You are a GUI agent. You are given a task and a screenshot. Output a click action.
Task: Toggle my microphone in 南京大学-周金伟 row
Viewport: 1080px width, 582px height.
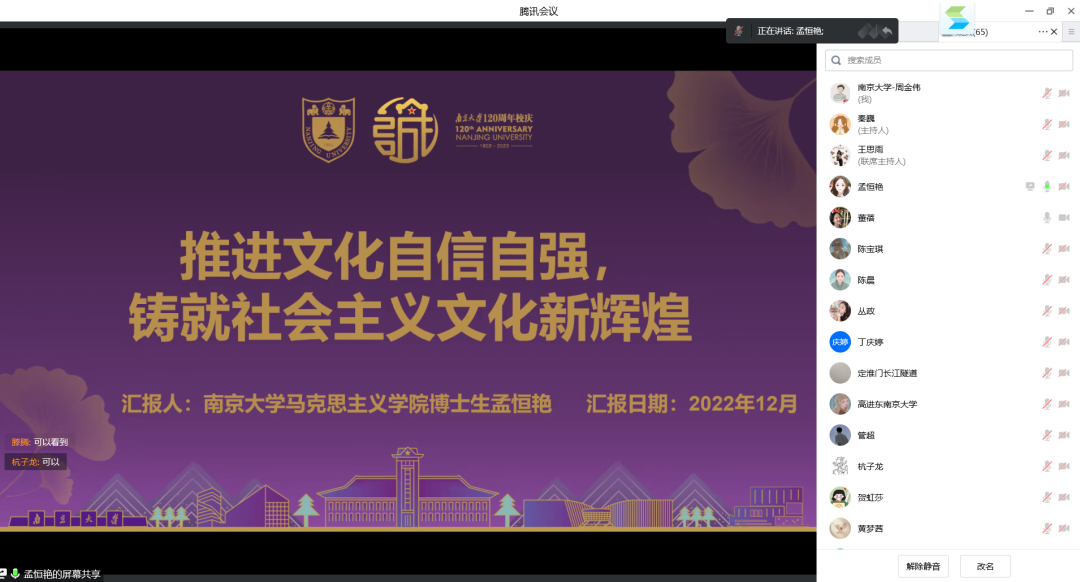pyautogui.click(x=1047, y=94)
